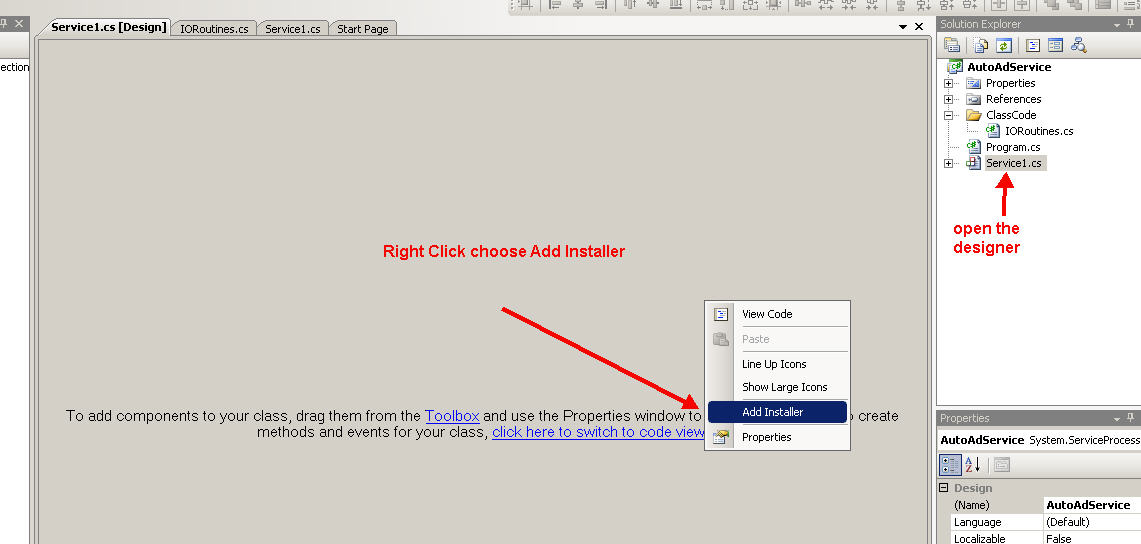
Task: Sort Properties grid alphabetically
Action: [x=973, y=464]
